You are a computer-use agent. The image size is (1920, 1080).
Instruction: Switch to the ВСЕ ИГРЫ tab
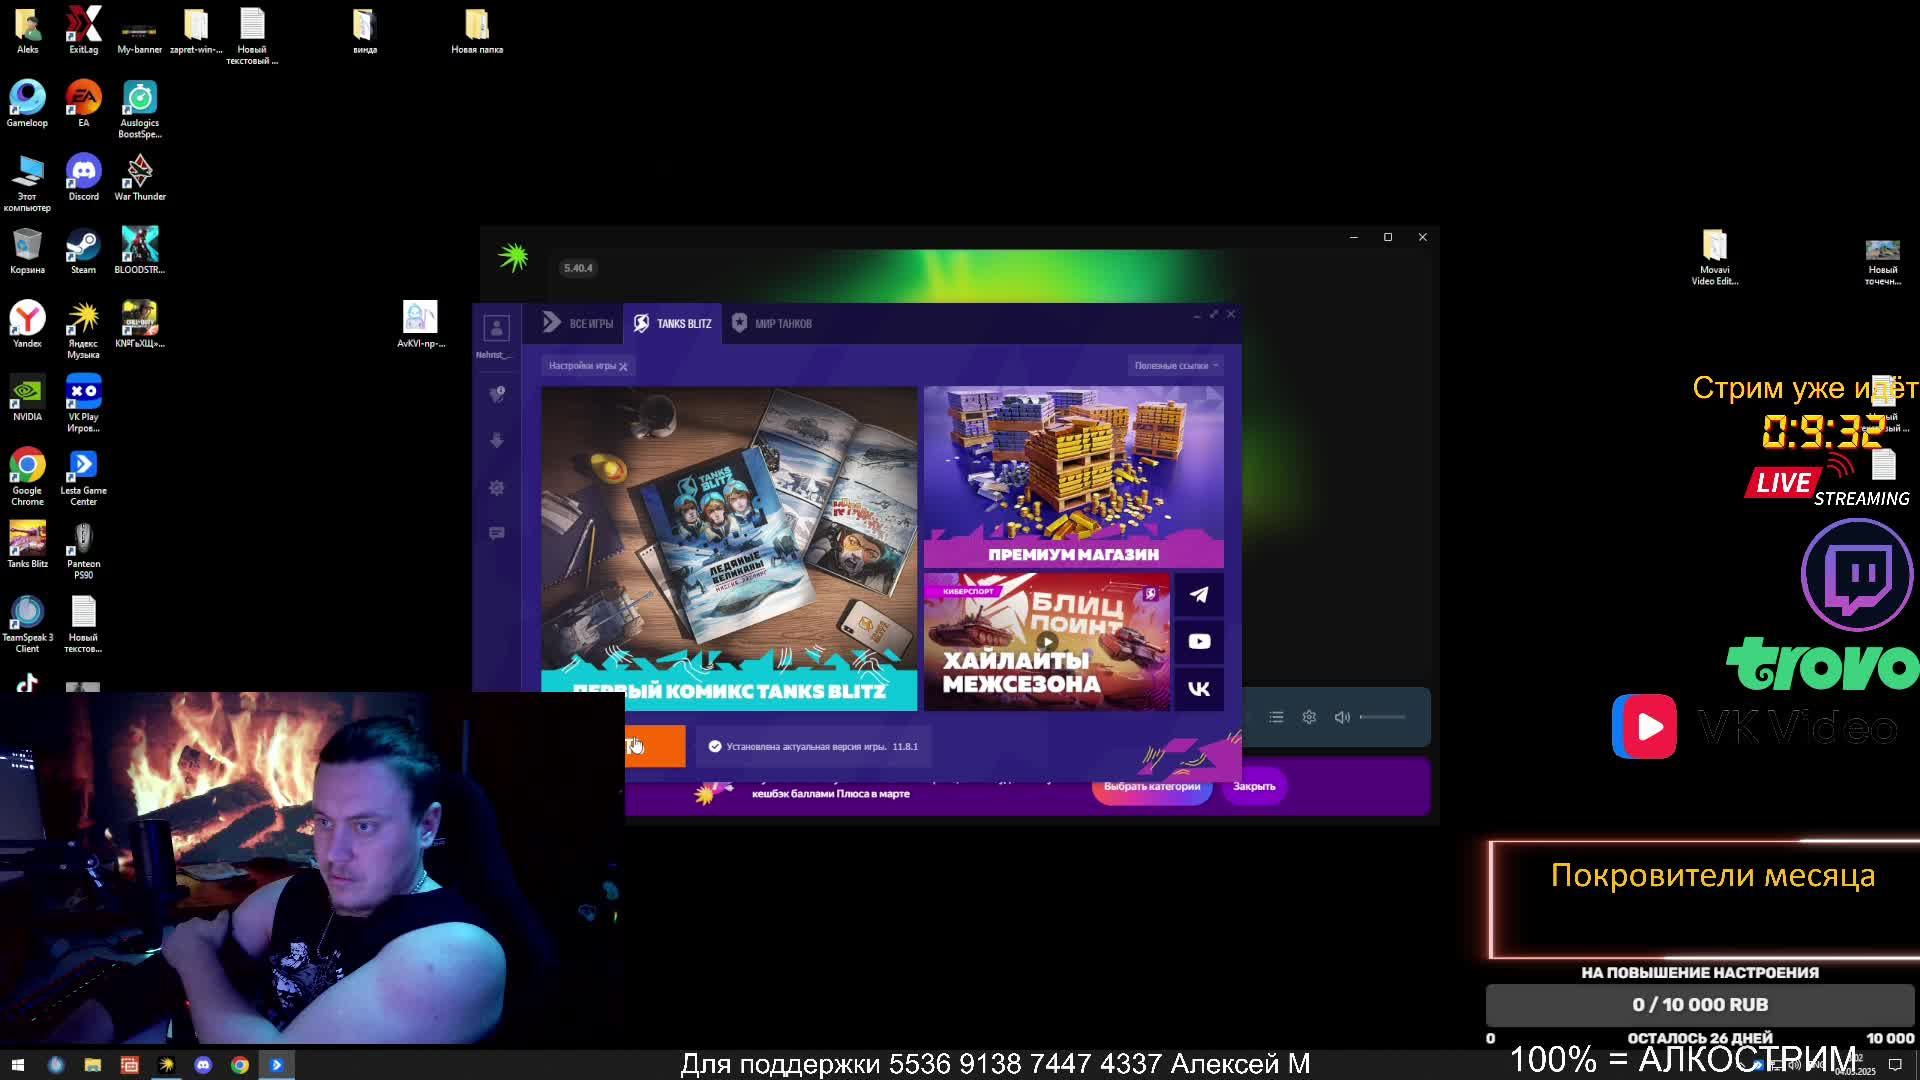point(578,323)
